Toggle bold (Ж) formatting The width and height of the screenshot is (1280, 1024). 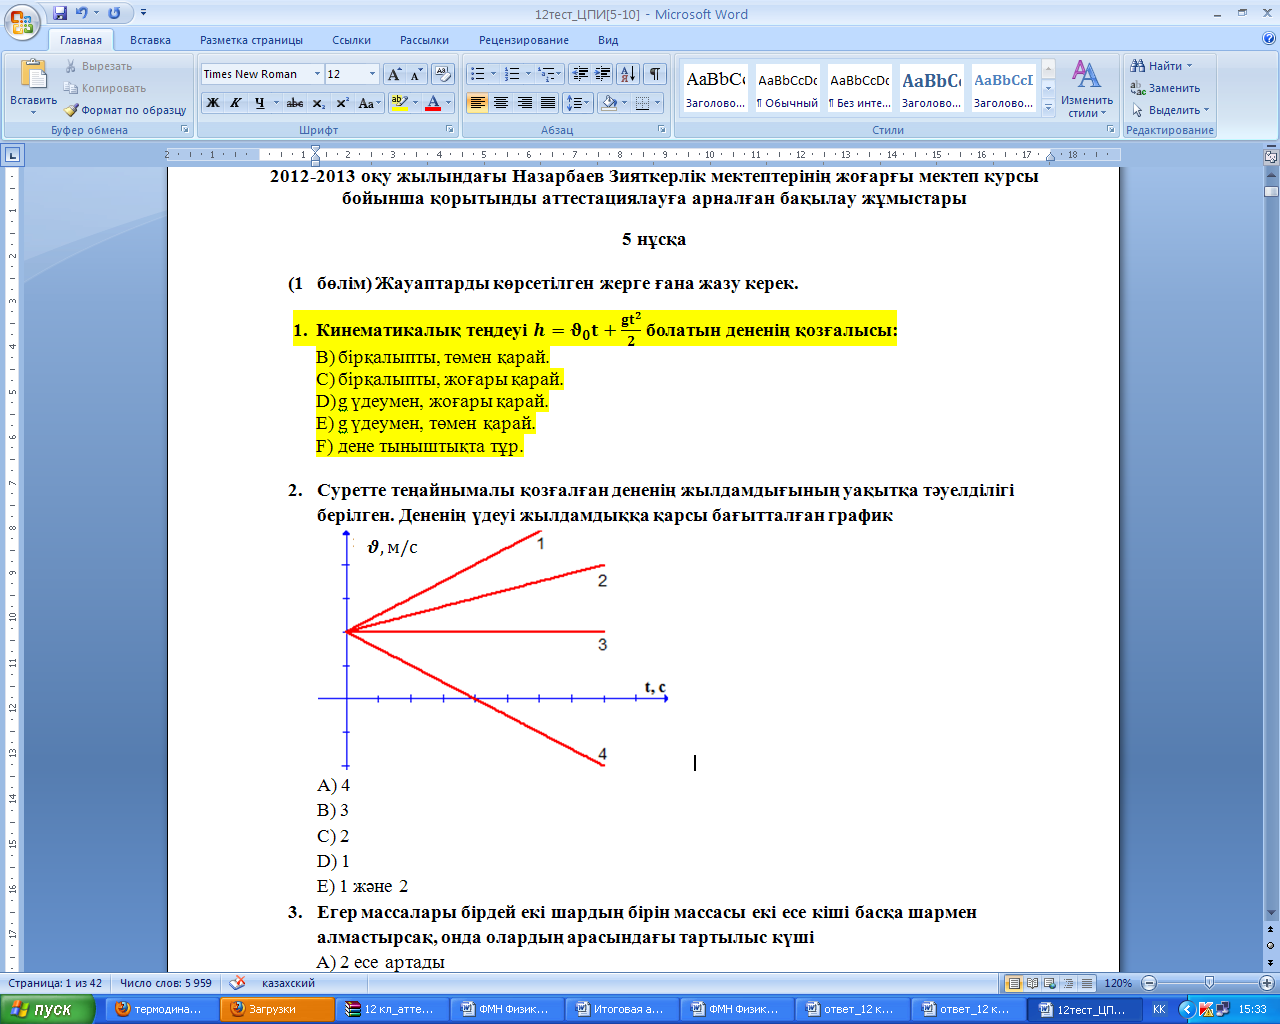pos(213,103)
